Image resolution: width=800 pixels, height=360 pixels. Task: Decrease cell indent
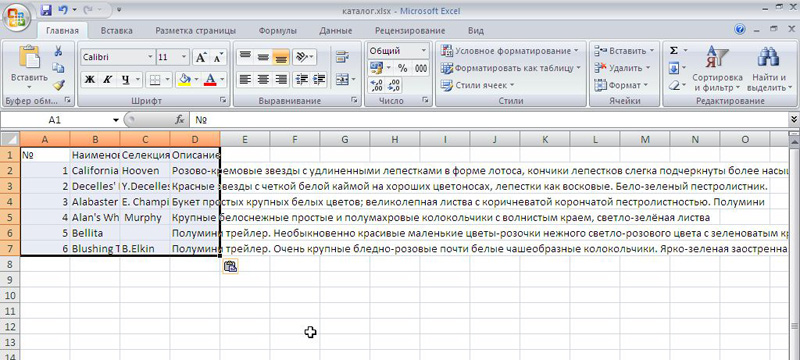pyautogui.click(x=302, y=80)
